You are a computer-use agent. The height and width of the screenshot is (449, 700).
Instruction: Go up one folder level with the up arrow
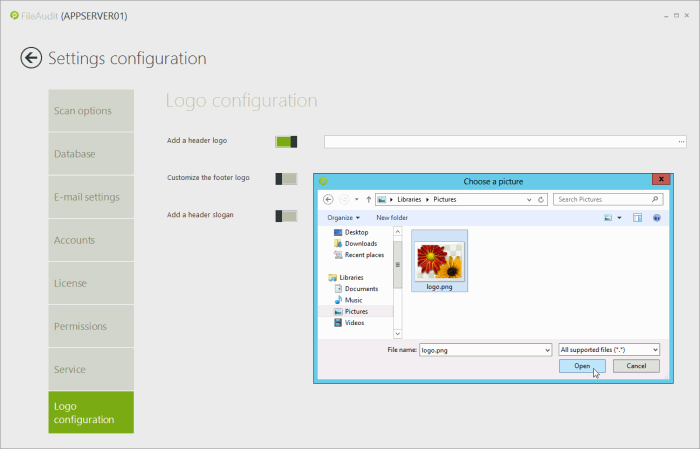(x=369, y=200)
